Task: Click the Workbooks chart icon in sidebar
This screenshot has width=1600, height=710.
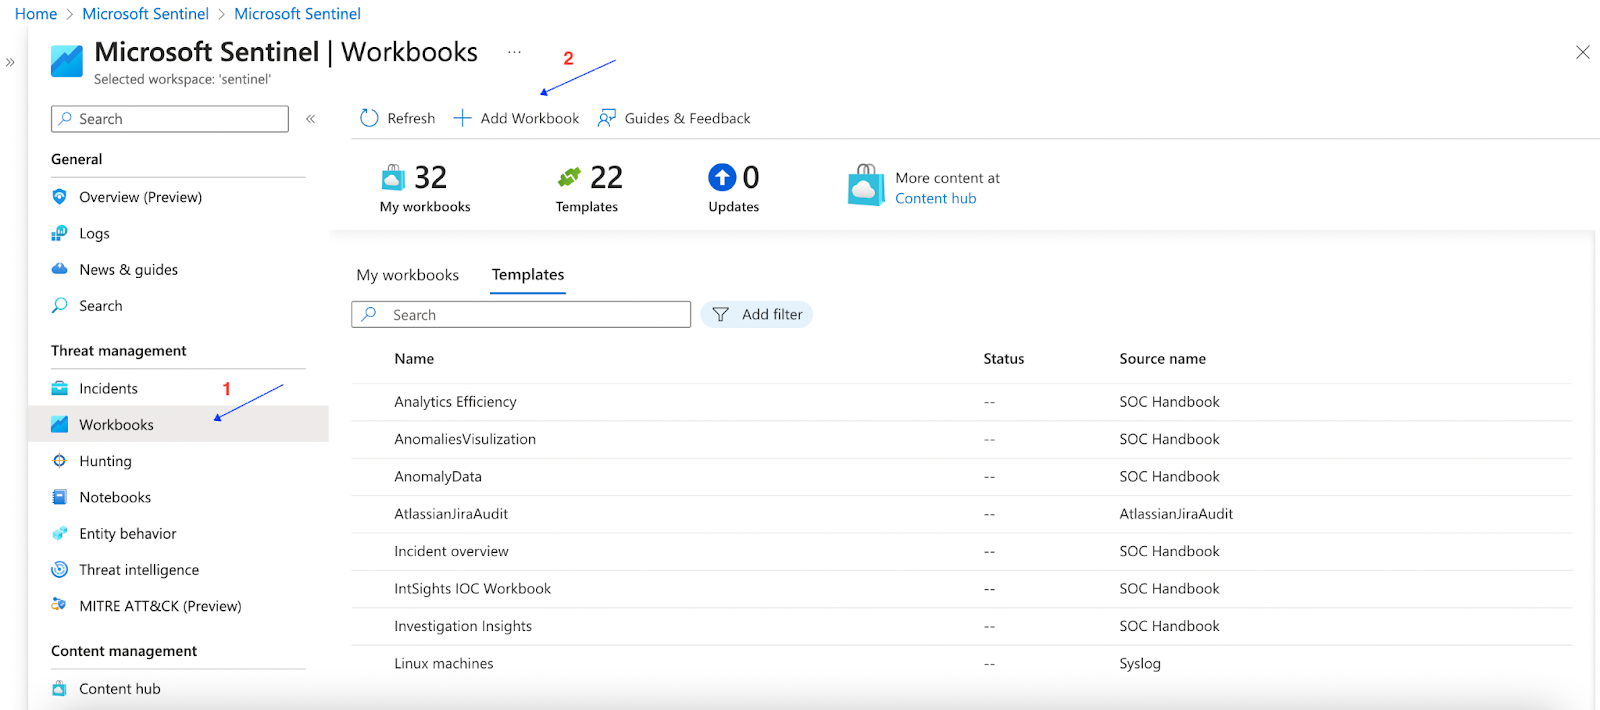Action: [x=59, y=424]
